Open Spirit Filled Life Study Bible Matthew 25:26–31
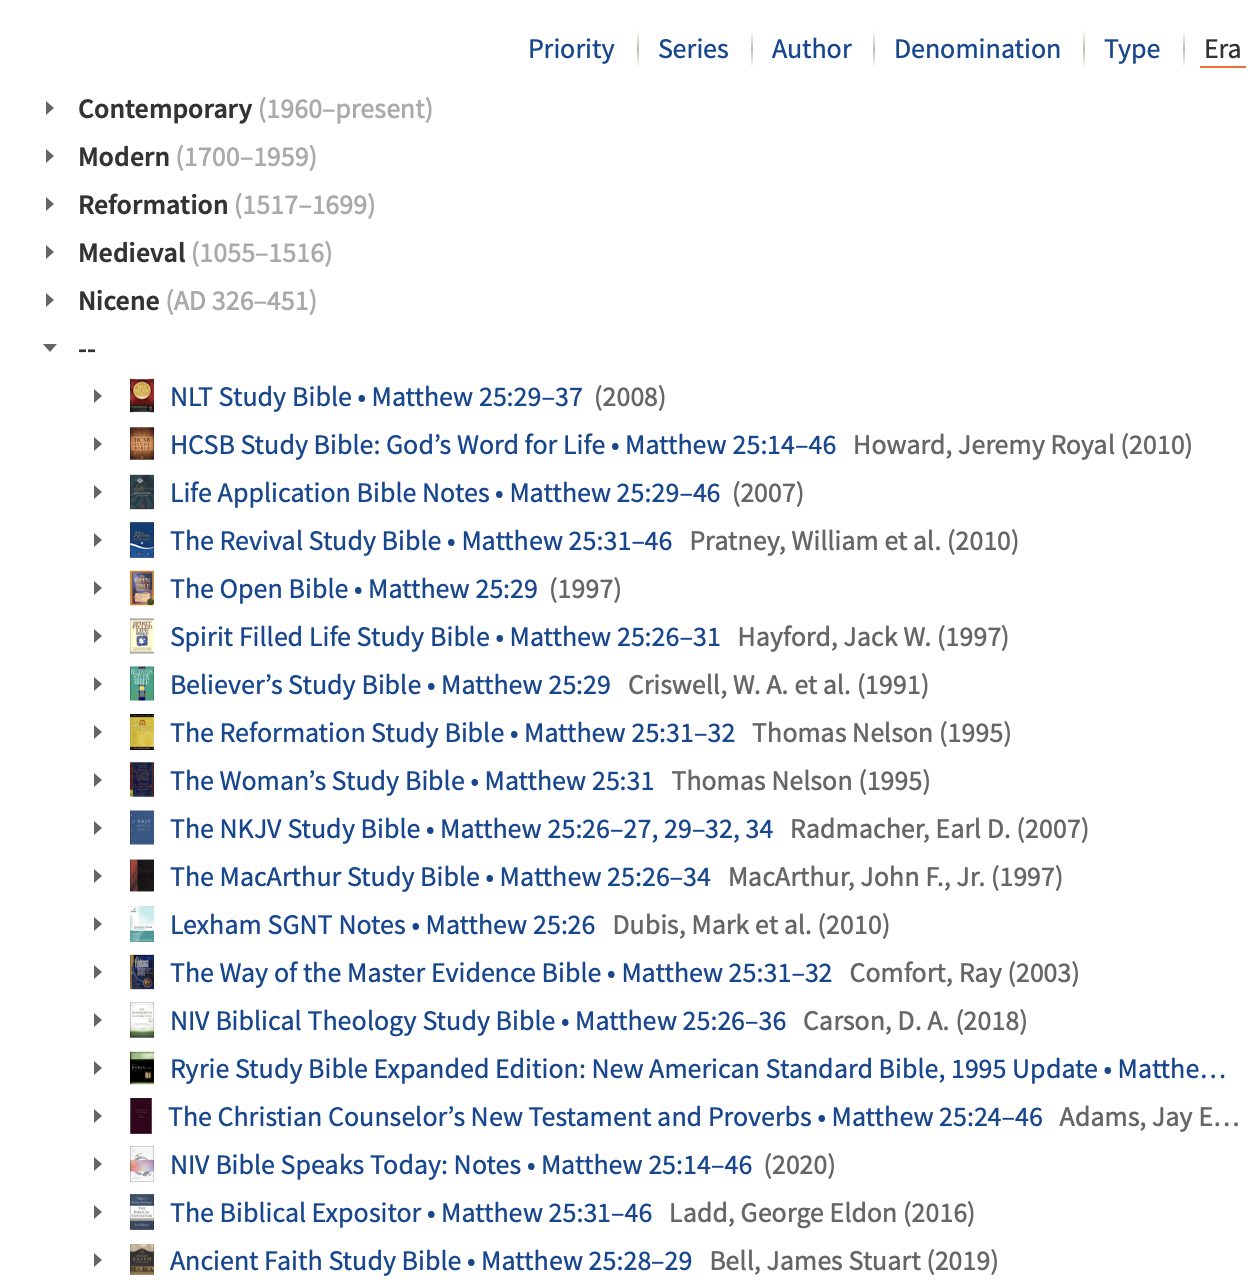This screenshot has width=1254, height=1288. click(445, 637)
